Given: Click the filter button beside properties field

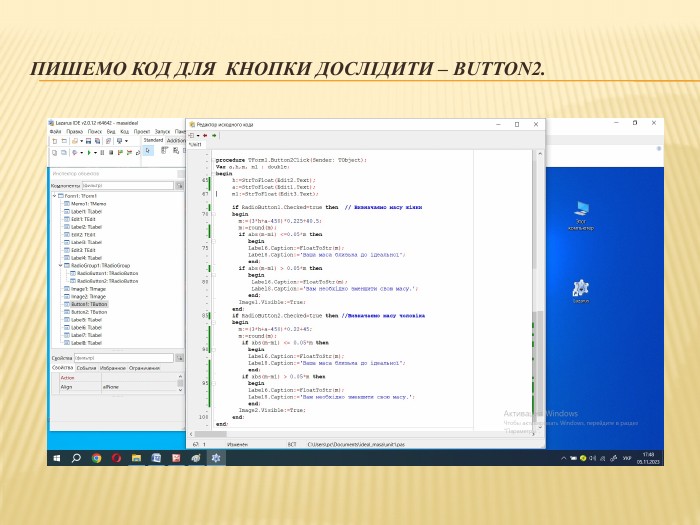Looking at the screenshot, I should 179,358.
